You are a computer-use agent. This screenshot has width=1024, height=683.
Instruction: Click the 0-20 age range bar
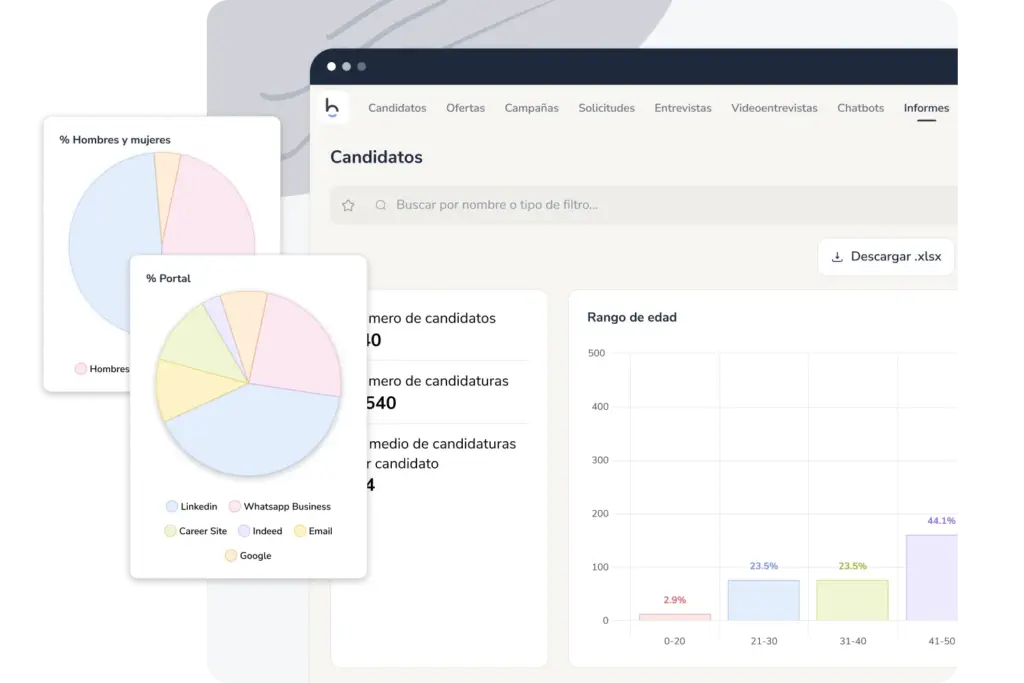(x=675, y=617)
